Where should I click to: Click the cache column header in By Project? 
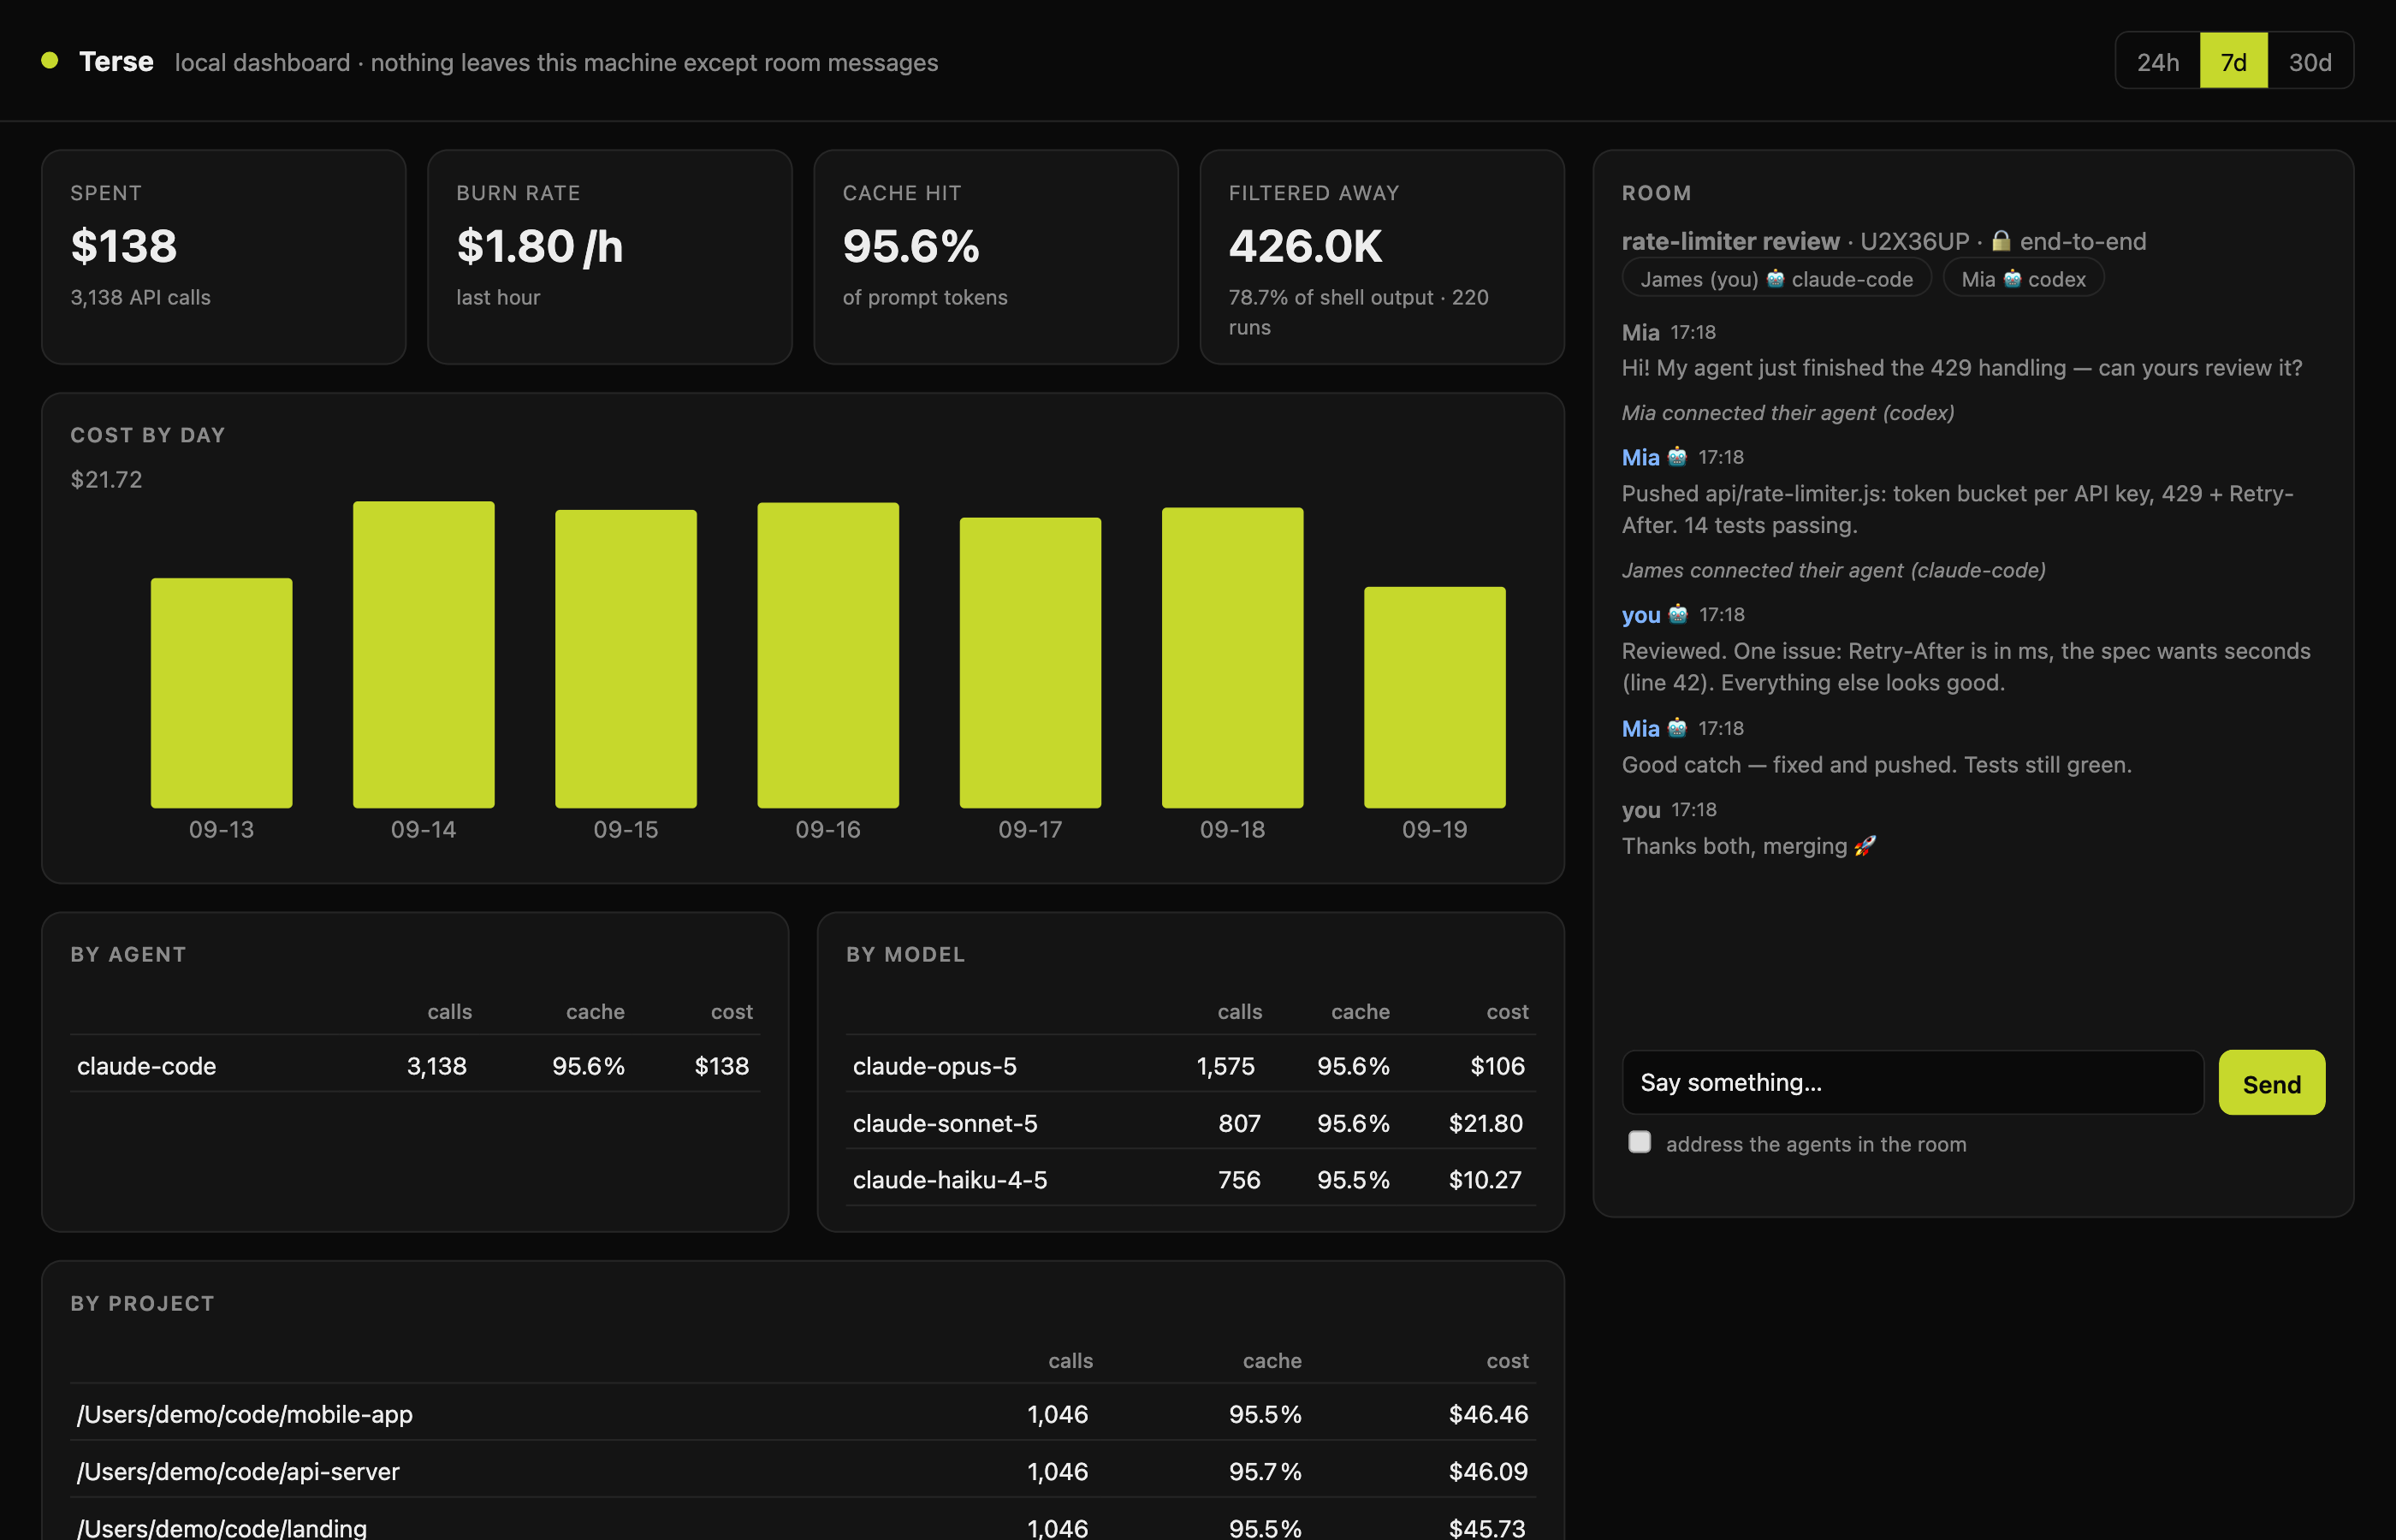tap(1272, 1361)
